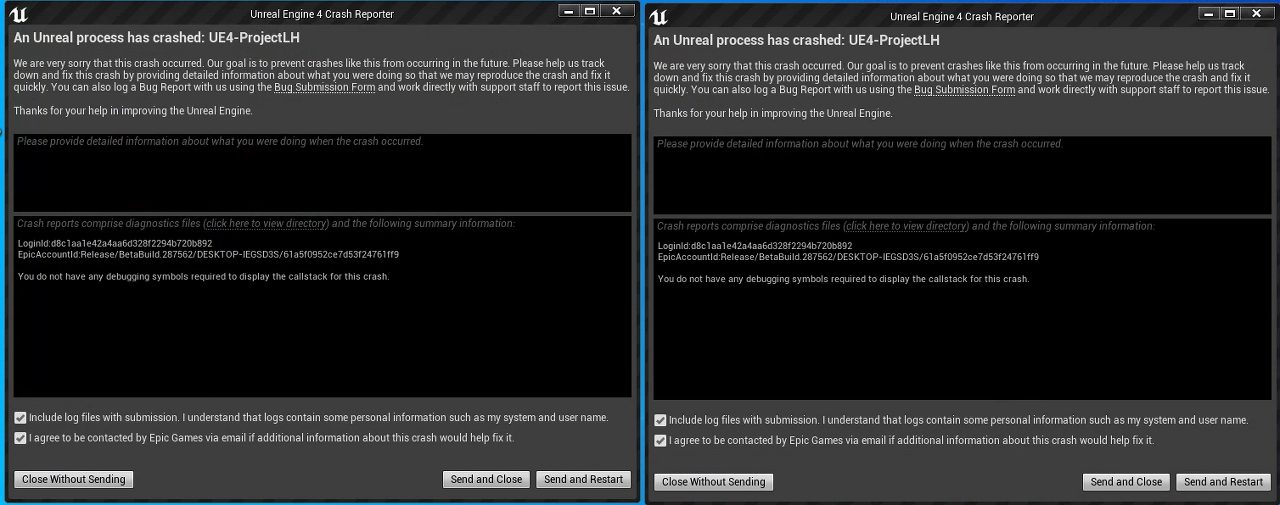The image size is (1280, 505).
Task: Open view directory link in right window
Action: [x=906, y=226]
